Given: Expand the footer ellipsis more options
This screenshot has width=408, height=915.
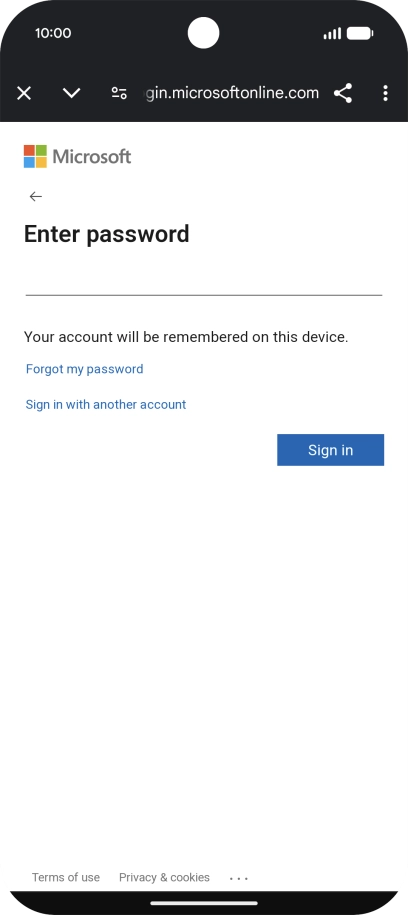Looking at the screenshot, I should [x=239, y=878].
